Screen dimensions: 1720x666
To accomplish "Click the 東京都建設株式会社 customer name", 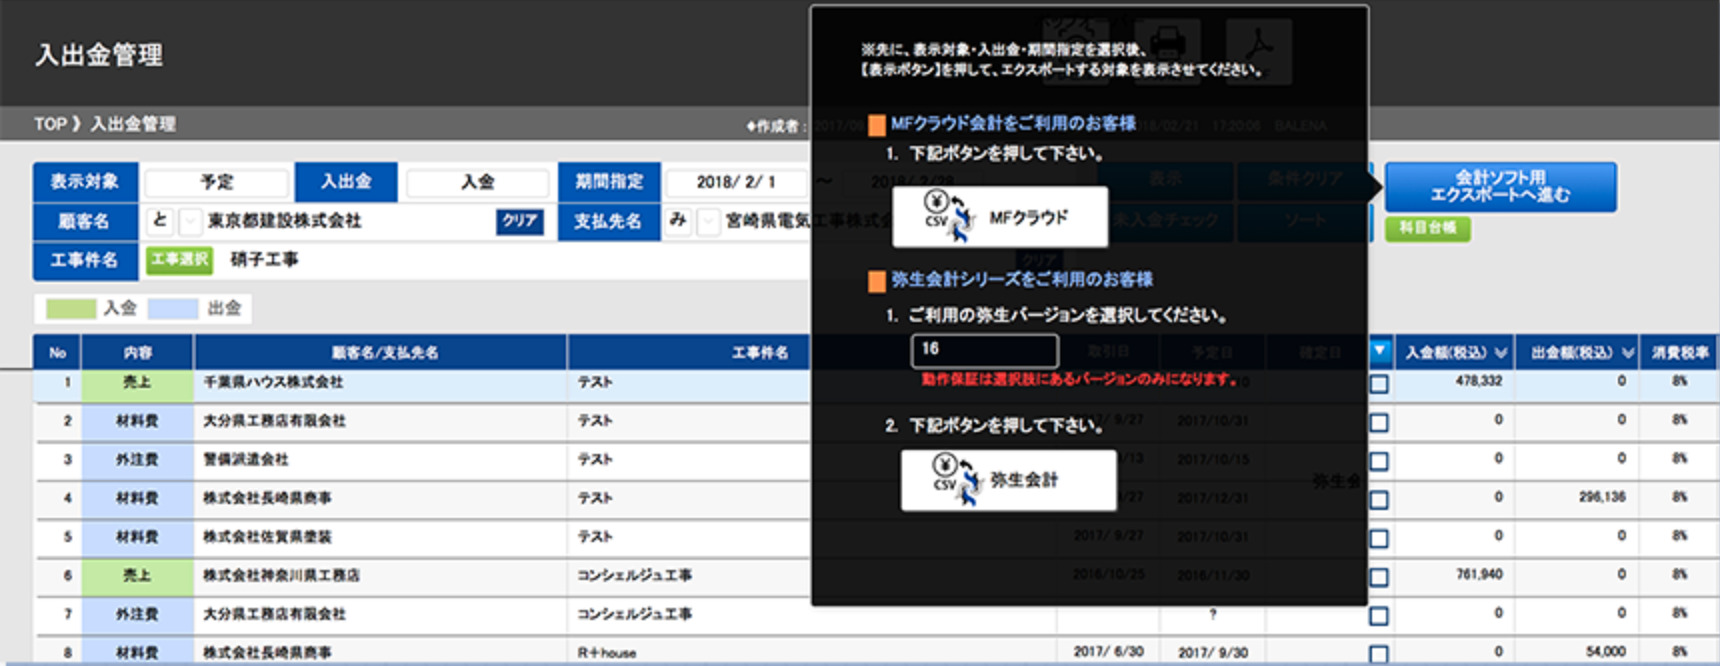I will 284,221.
